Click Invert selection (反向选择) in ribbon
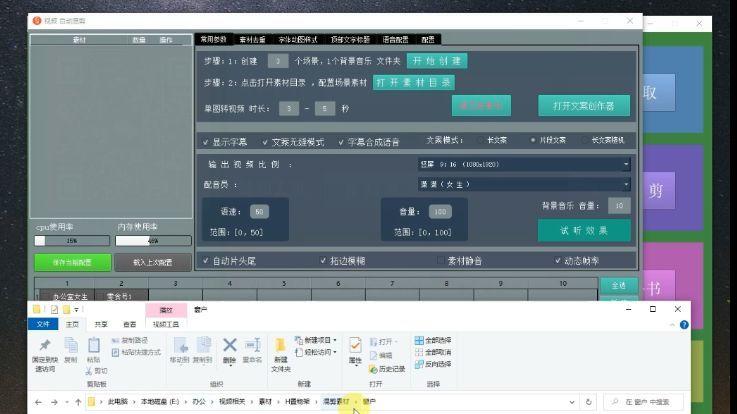The width and height of the screenshot is (737, 414). 433,364
